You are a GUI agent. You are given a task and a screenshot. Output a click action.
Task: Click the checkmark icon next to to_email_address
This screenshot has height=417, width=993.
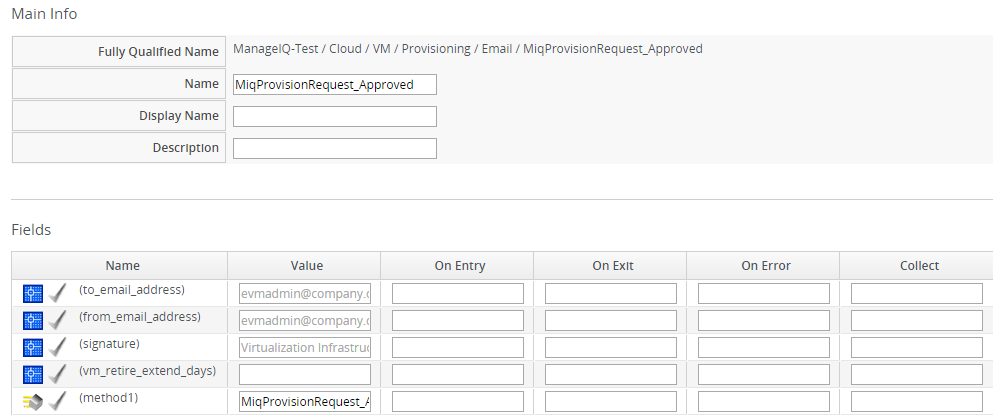pyautogui.click(x=58, y=294)
